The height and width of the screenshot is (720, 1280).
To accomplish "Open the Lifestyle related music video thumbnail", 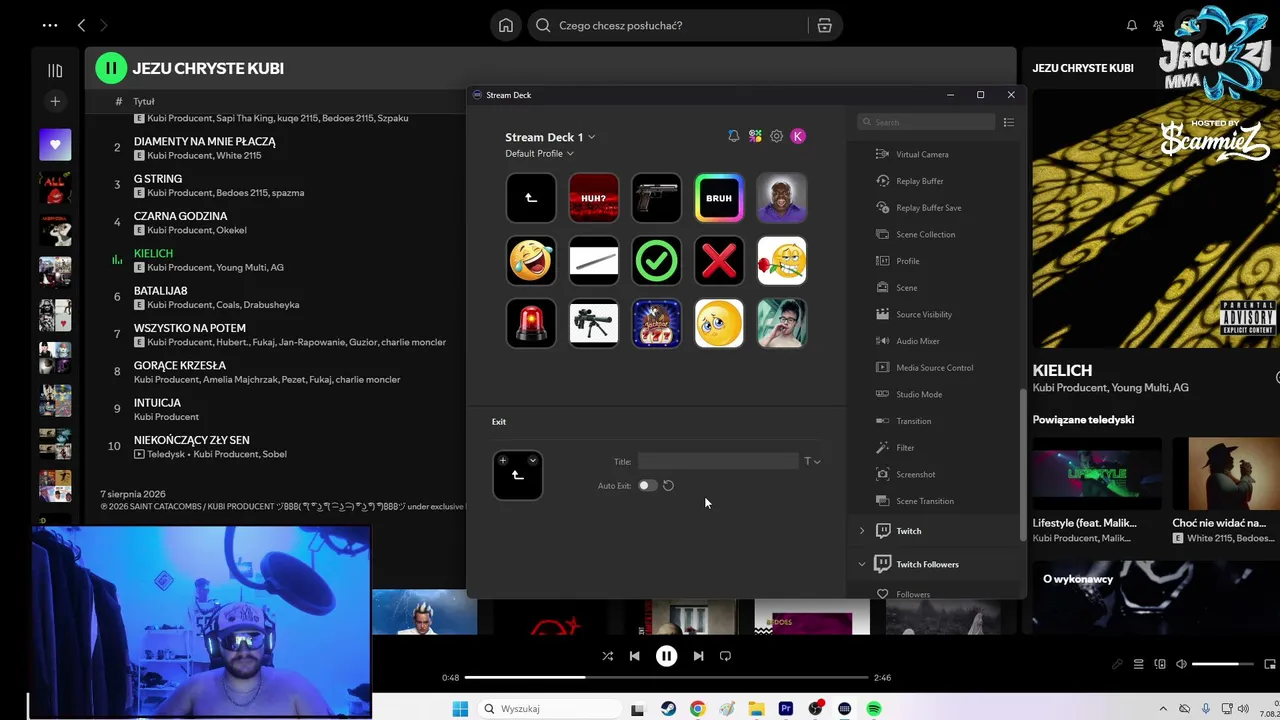I will (x=1097, y=472).
